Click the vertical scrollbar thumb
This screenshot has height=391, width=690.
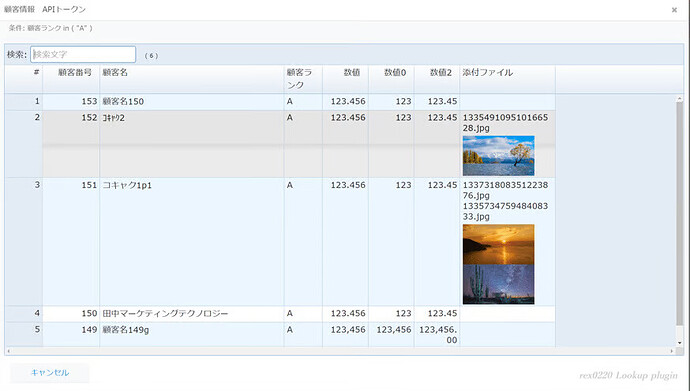pyautogui.click(x=679, y=213)
